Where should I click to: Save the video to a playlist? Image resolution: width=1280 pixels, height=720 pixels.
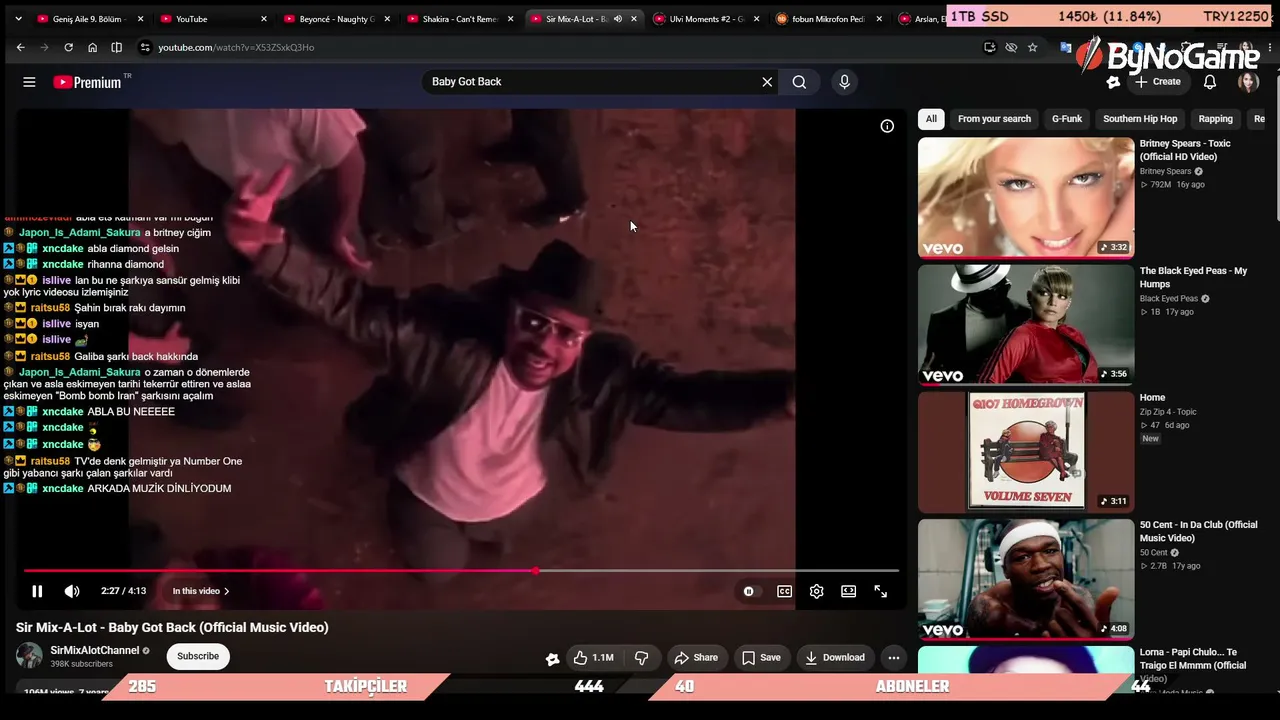pyautogui.click(x=761, y=657)
